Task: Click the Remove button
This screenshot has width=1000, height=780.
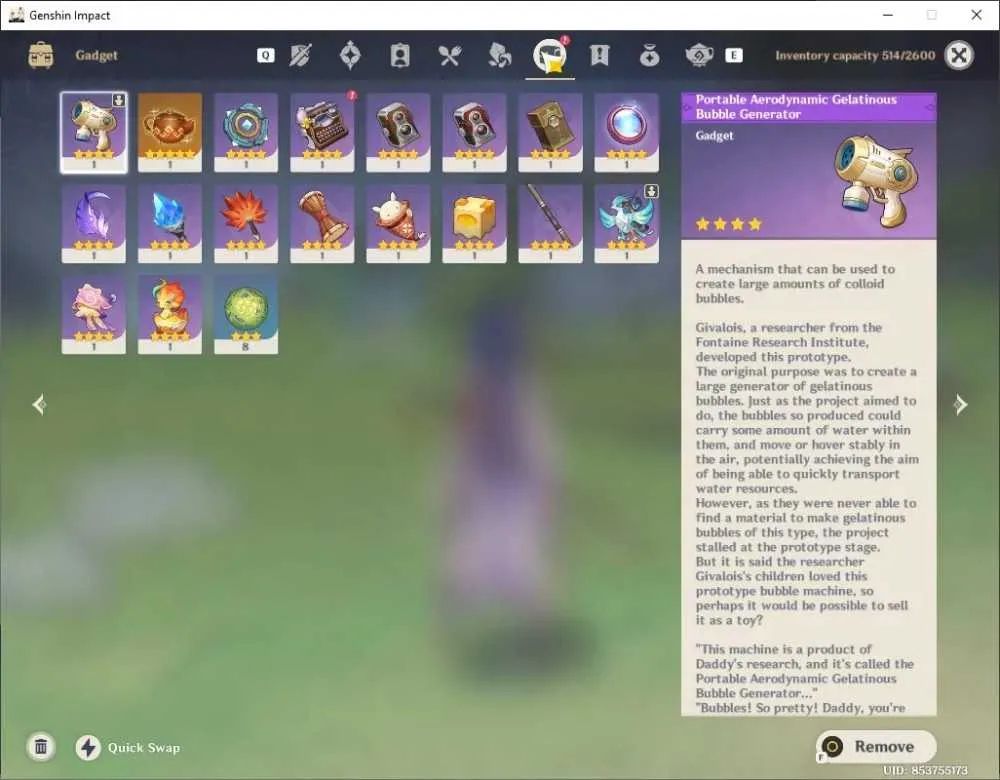Action: pyautogui.click(x=876, y=746)
